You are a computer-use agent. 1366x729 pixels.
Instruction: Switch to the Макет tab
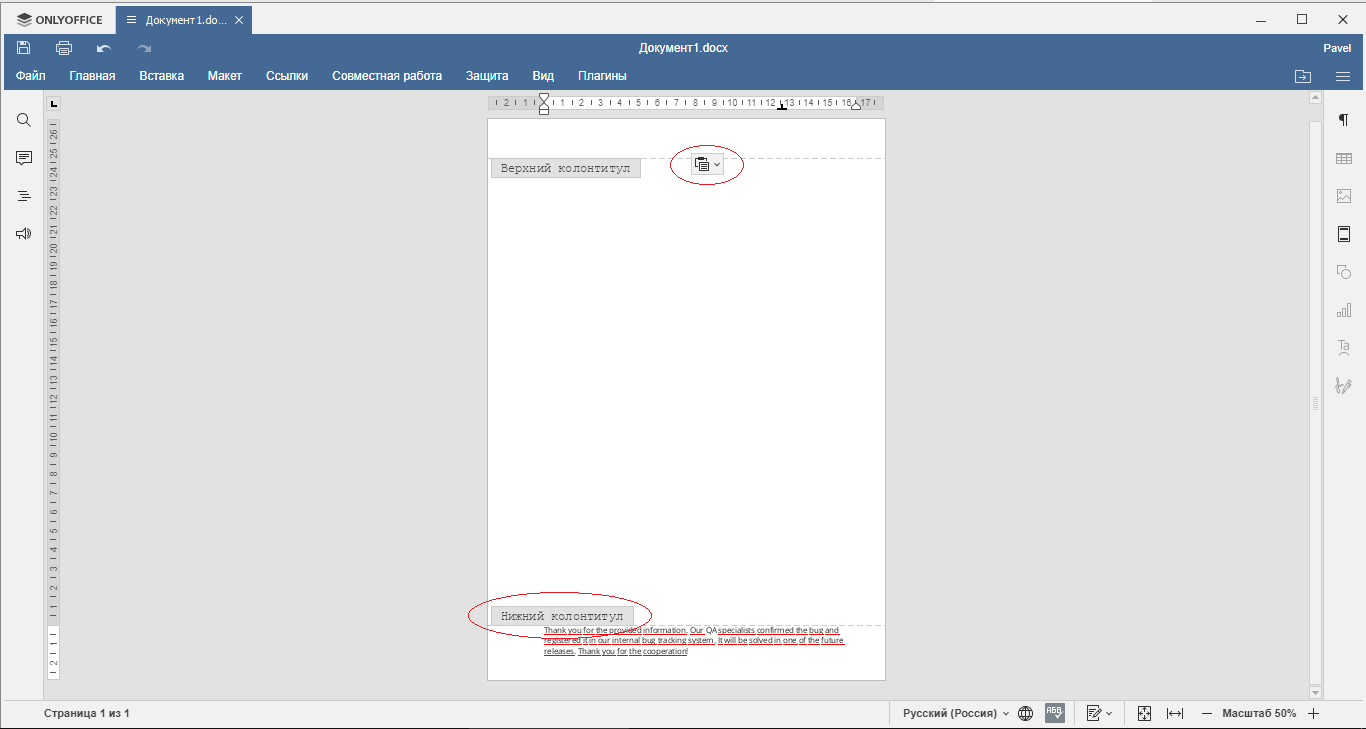pyautogui.click(x=225, y=76)
